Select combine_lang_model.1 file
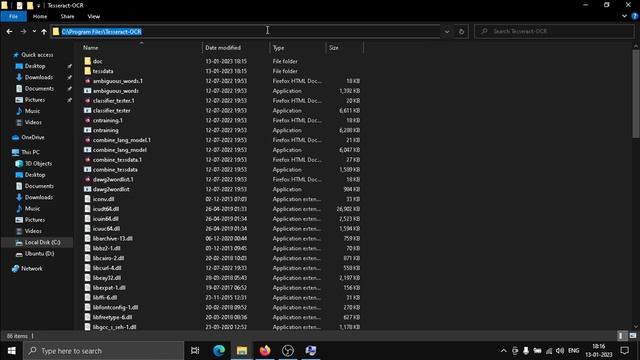This screenshot has width=640, height=360. point(122,140)
